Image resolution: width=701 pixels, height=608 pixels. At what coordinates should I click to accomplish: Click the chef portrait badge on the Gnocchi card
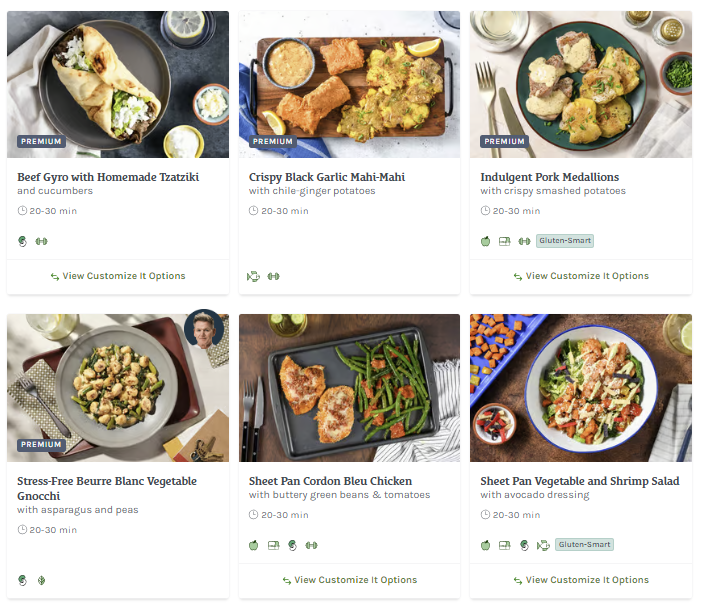pyautogui.click(x=204, y=330)
